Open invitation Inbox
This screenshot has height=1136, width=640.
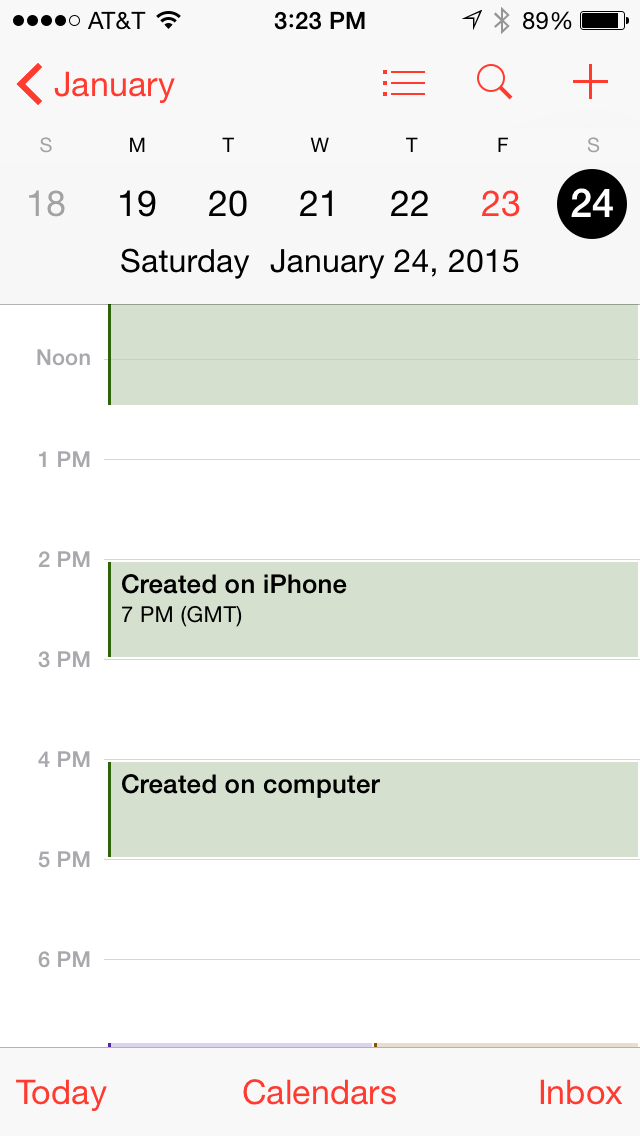pos(580,1092)
